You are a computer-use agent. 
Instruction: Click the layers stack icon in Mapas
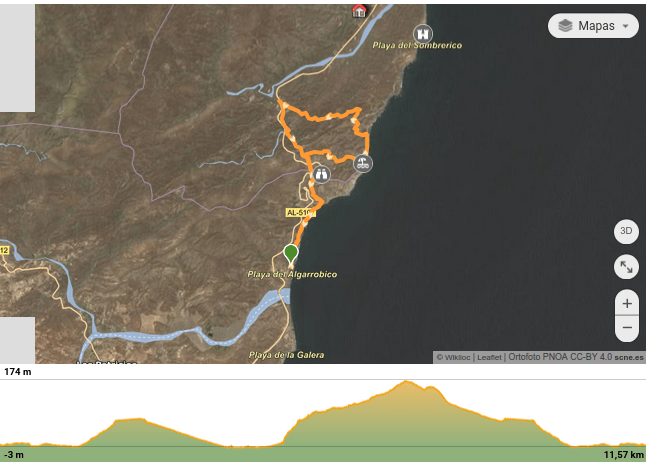pos(565,26)
